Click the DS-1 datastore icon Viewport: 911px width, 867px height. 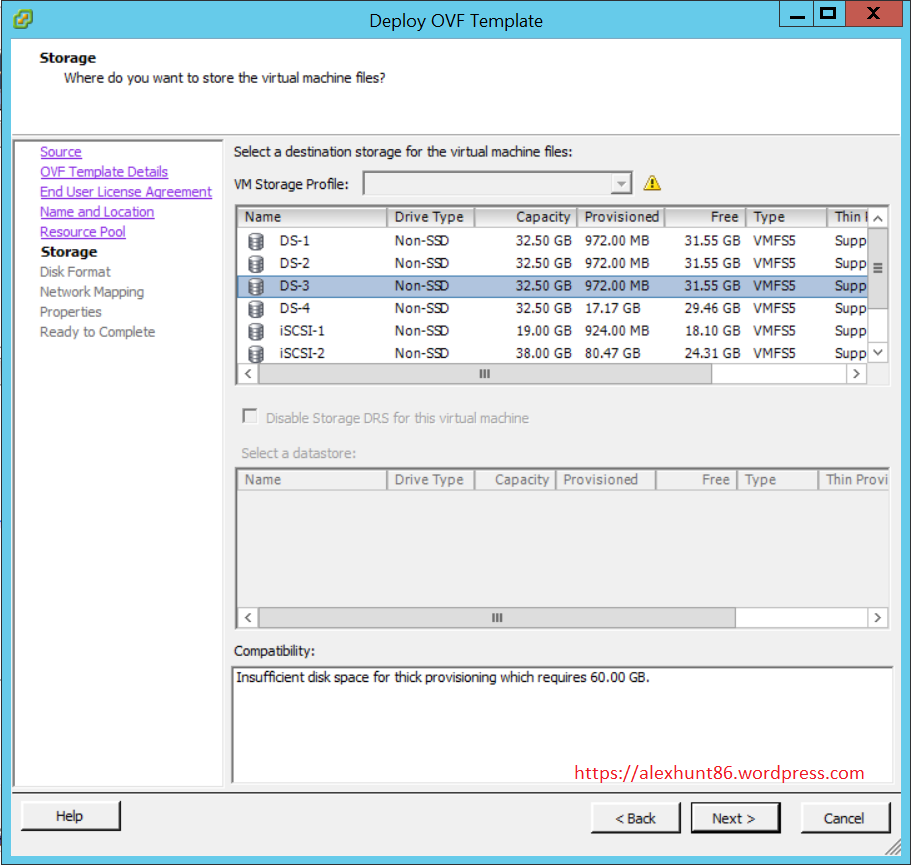click(256, 241)
